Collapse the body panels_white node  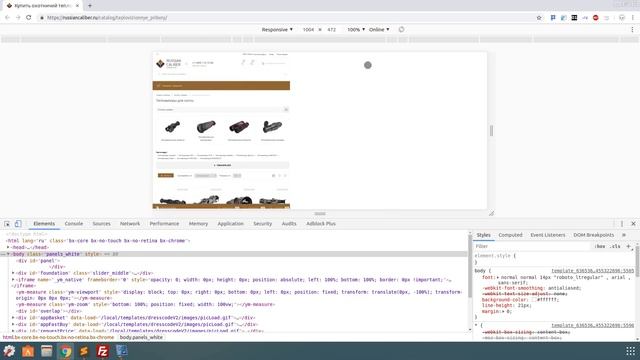[8, 254]
